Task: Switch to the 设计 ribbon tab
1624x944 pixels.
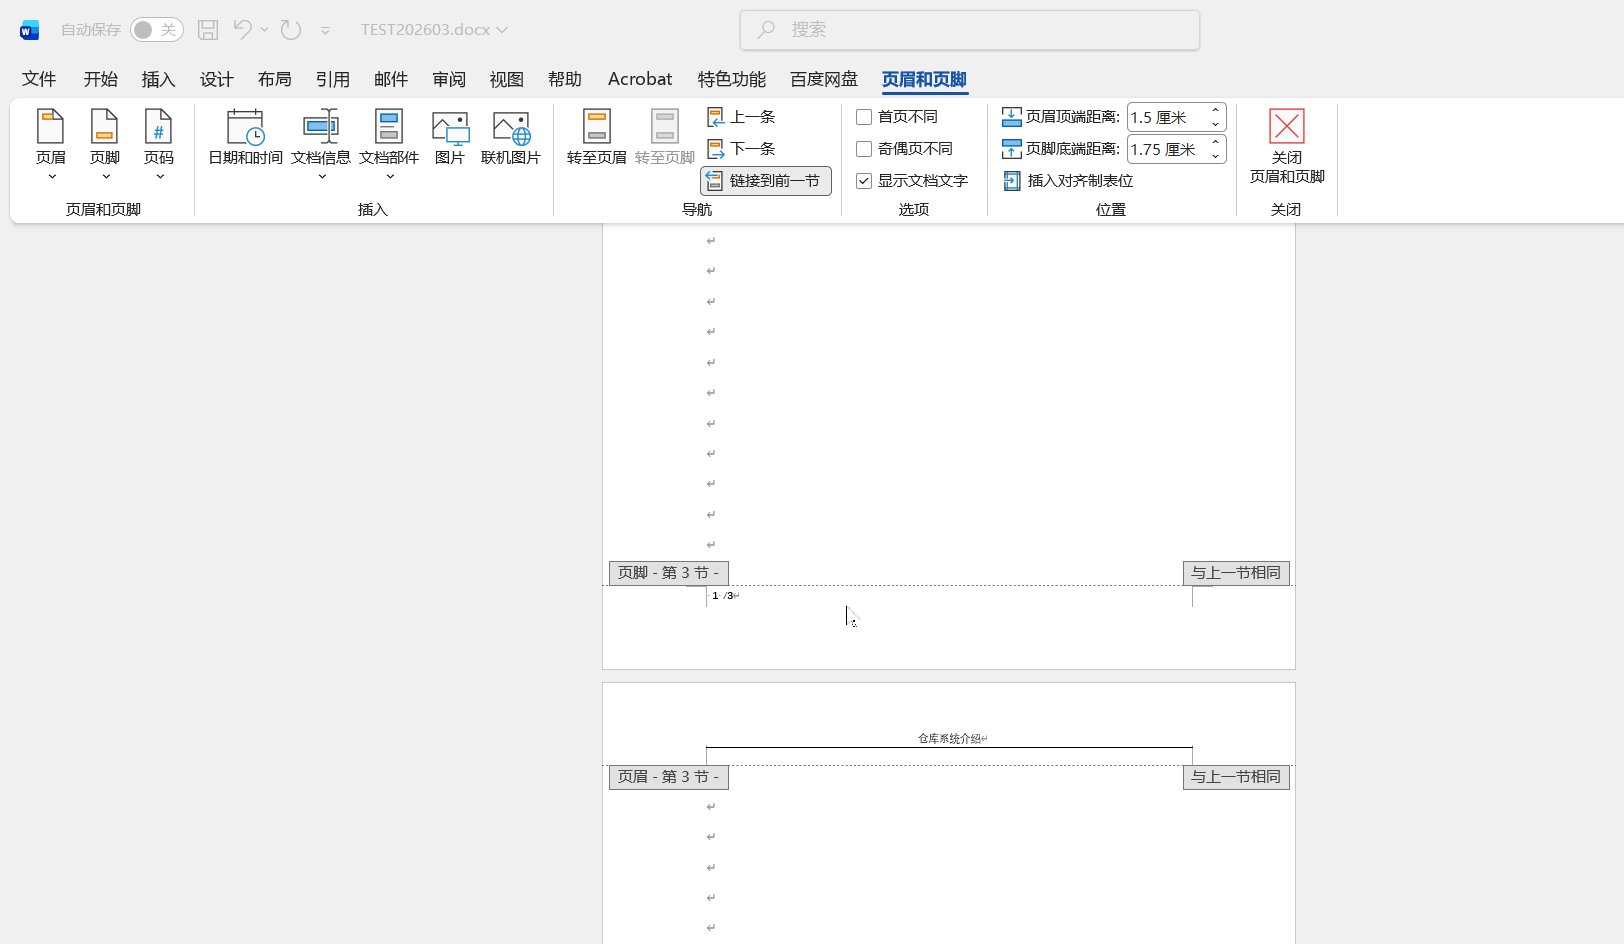Action: pyautogui.click(x=216, y=79)
